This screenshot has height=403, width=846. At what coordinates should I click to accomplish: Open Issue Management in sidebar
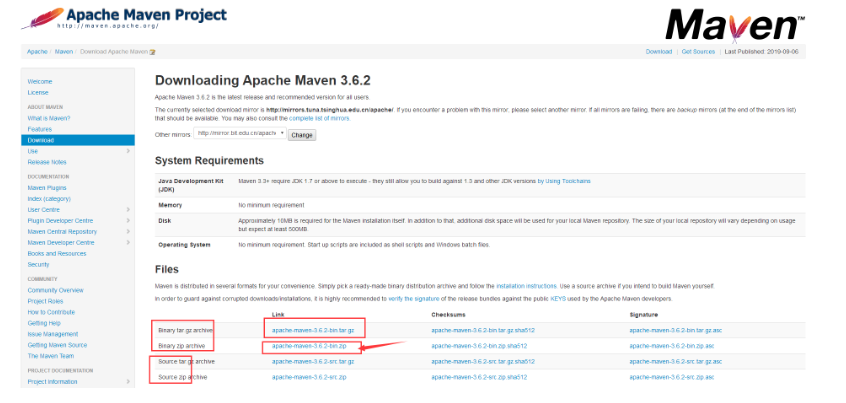53,334
